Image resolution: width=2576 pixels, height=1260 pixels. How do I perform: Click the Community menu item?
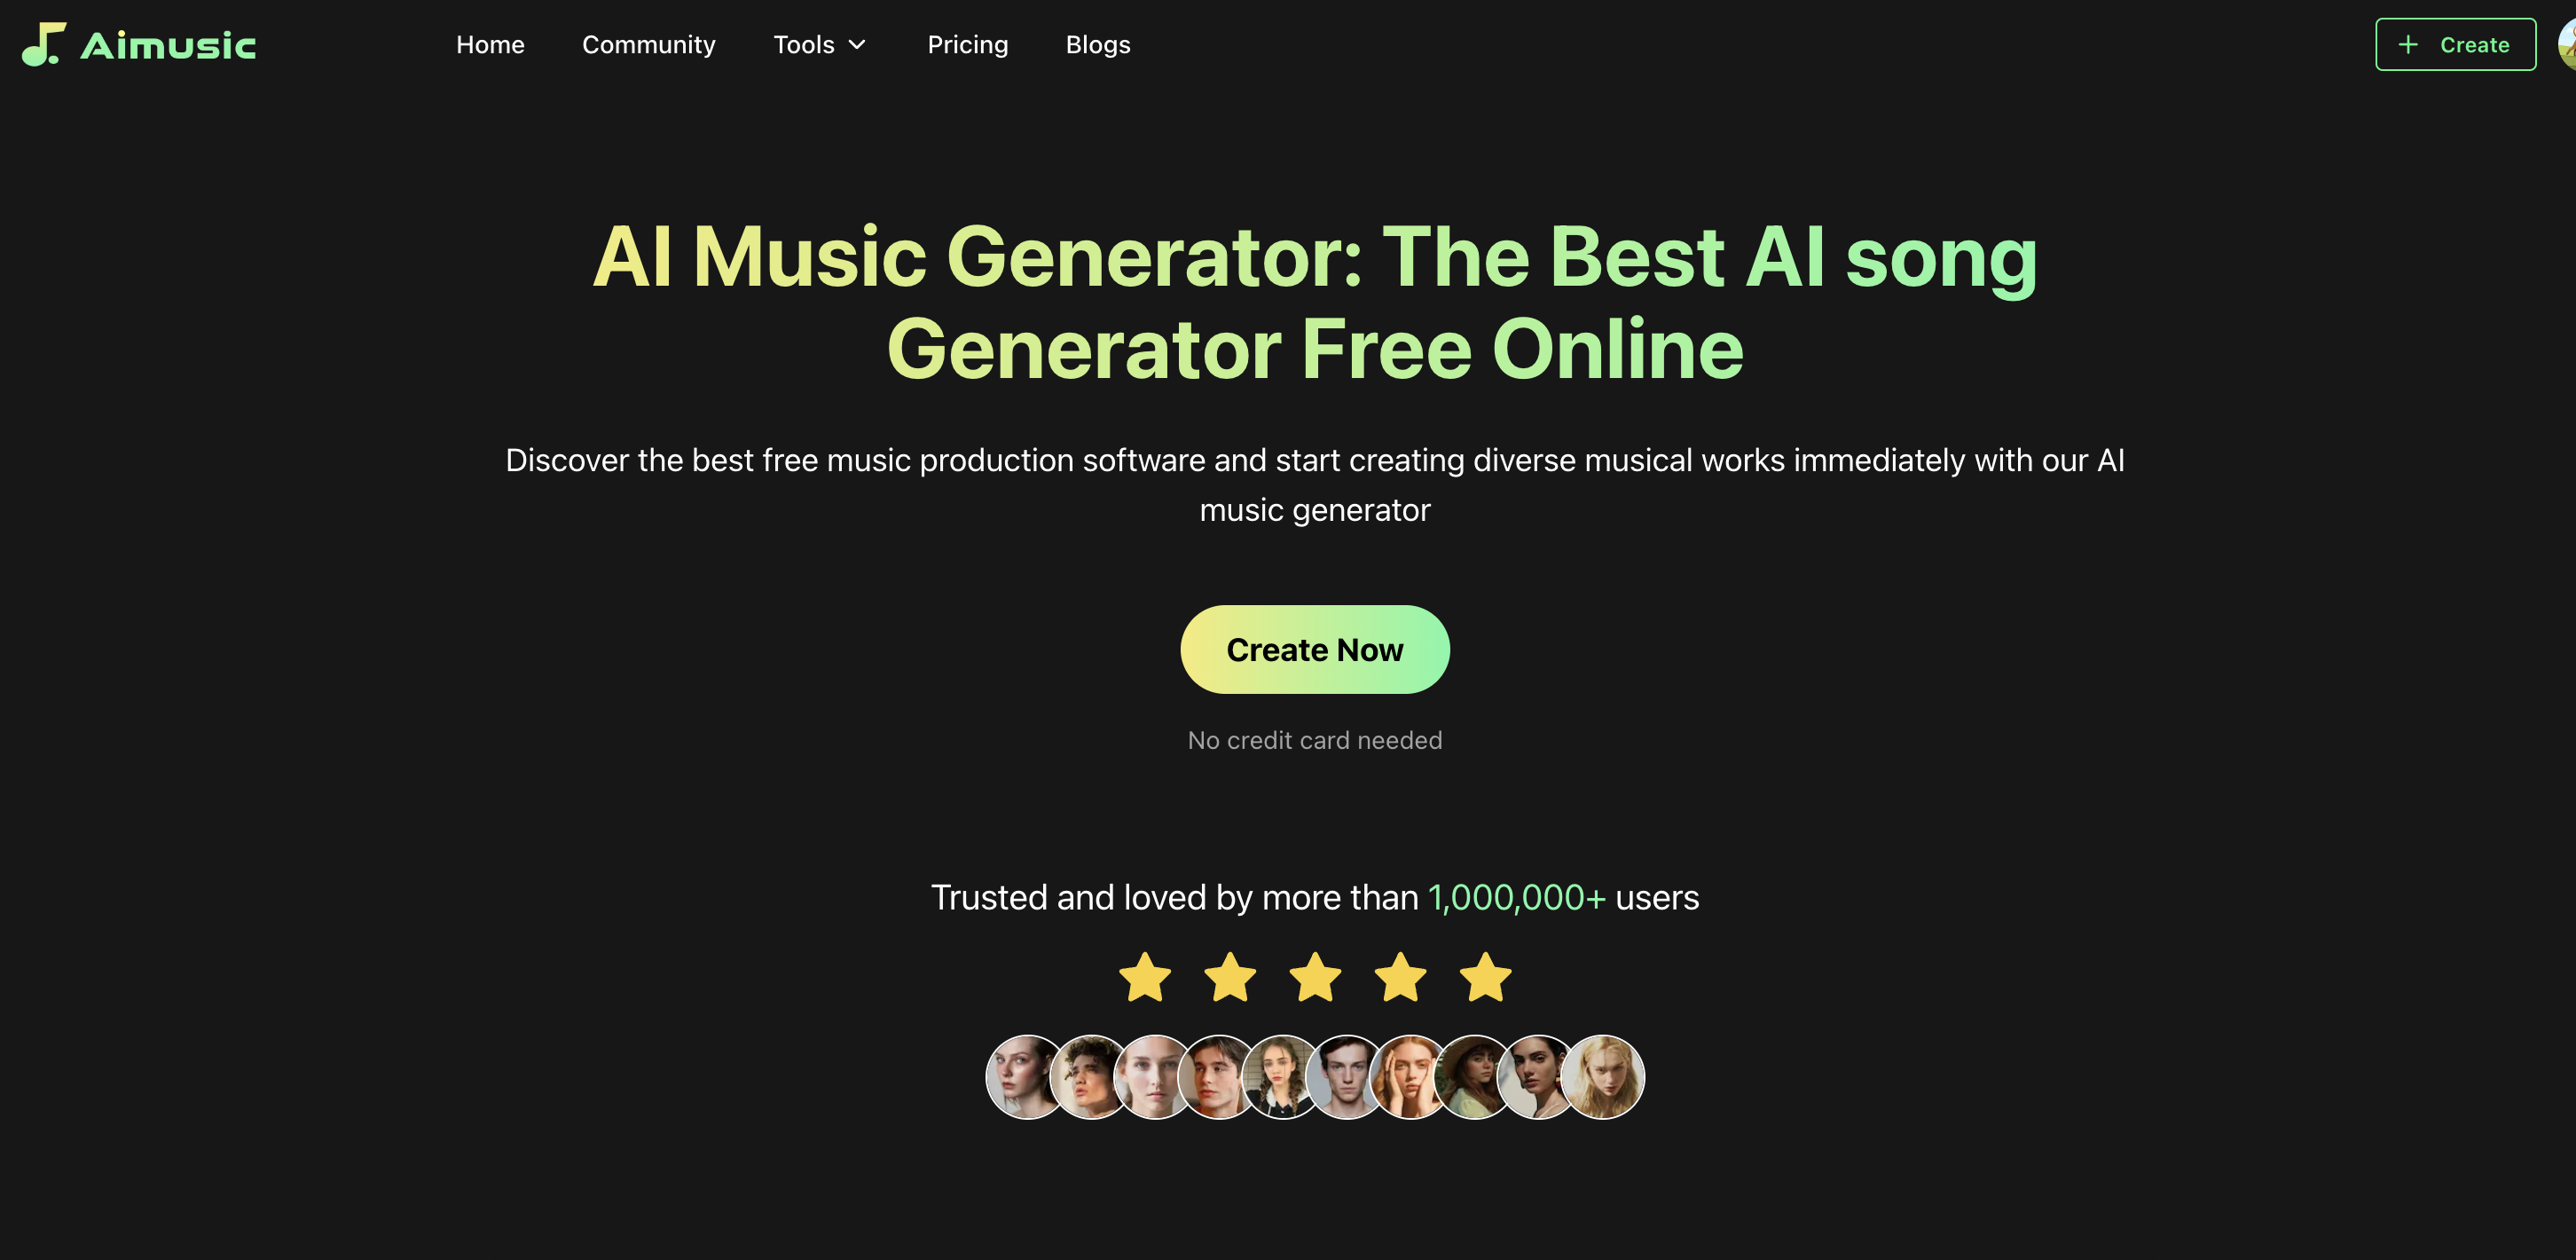649,44
